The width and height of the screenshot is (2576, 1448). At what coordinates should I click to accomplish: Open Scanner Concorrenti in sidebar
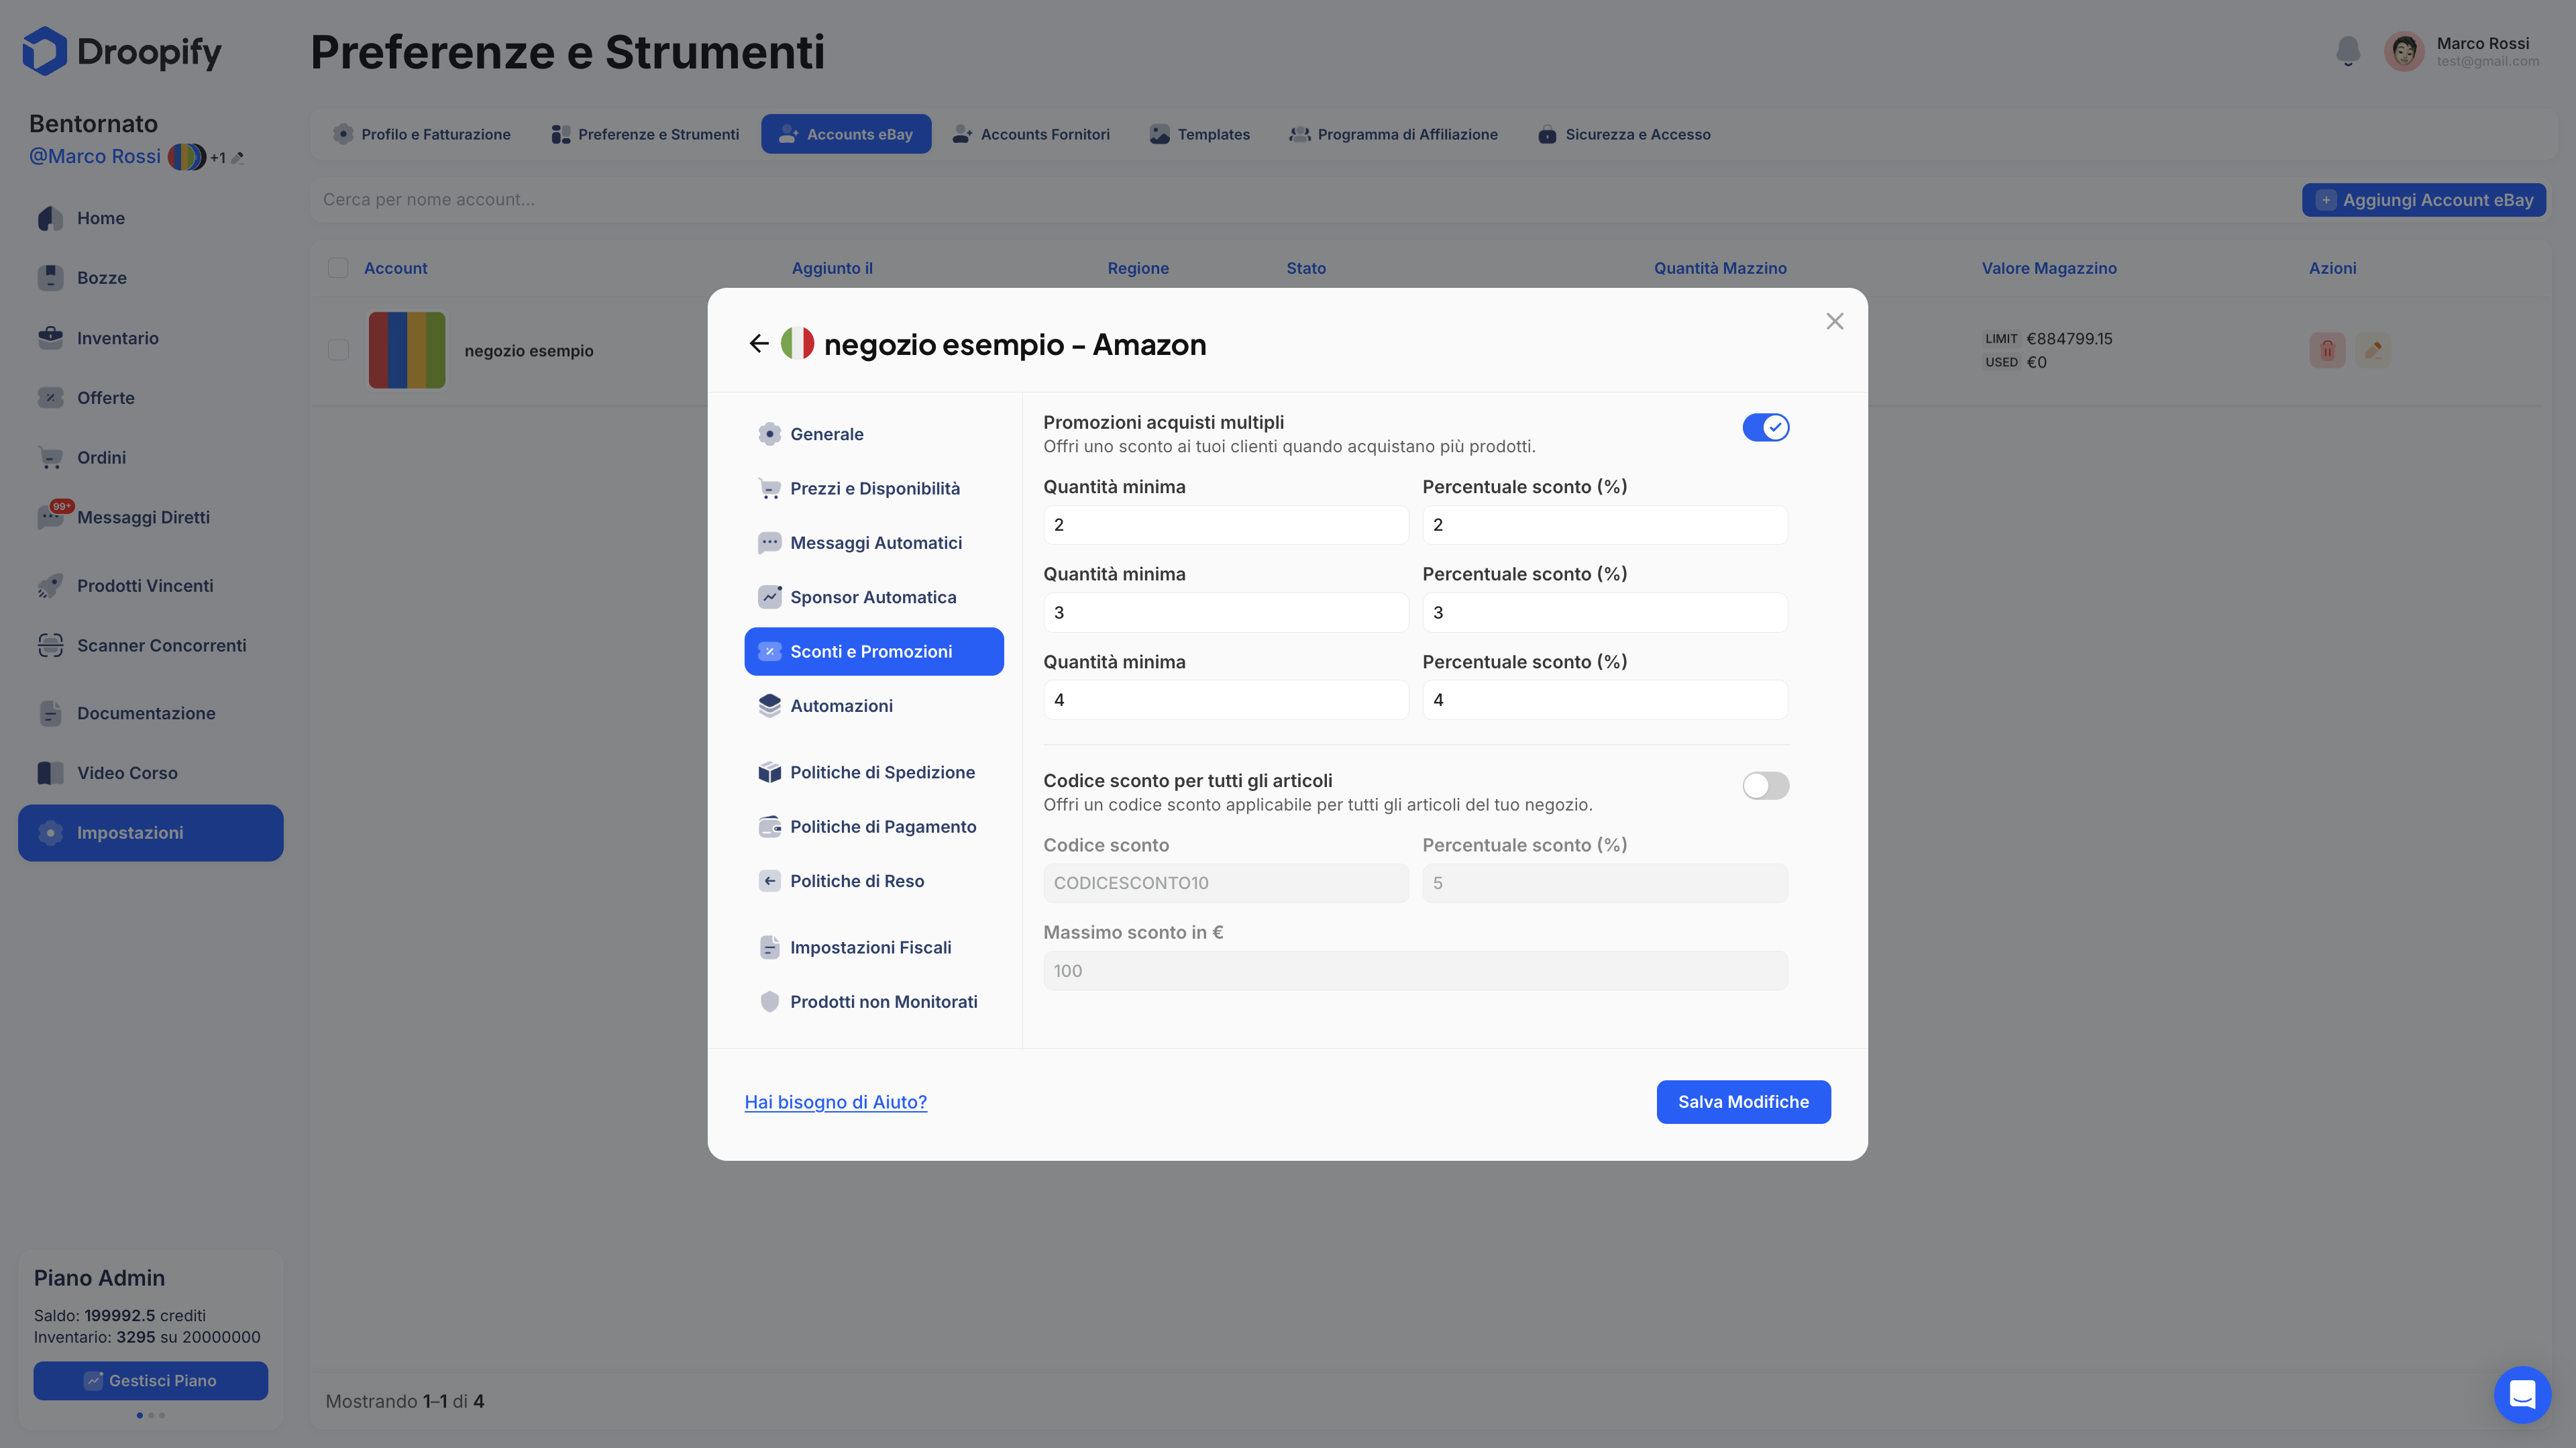pos(161,646)
